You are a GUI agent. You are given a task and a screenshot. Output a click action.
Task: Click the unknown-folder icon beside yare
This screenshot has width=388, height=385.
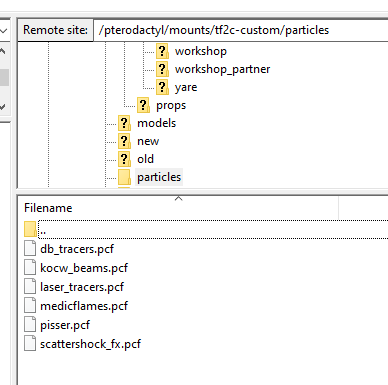(x=162, y=87)
